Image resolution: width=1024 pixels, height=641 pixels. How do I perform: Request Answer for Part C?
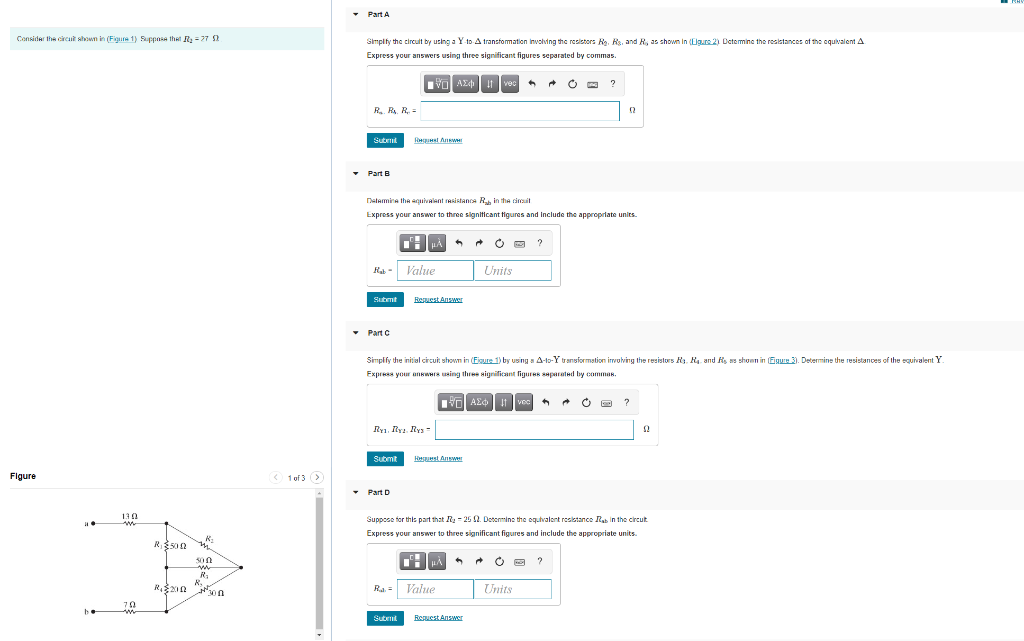438,459
